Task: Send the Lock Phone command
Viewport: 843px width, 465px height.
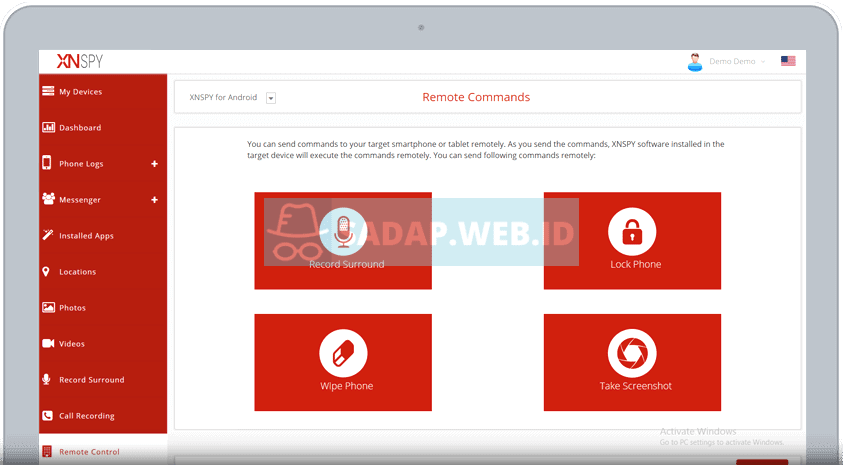Action: click(x=632, y=241)
